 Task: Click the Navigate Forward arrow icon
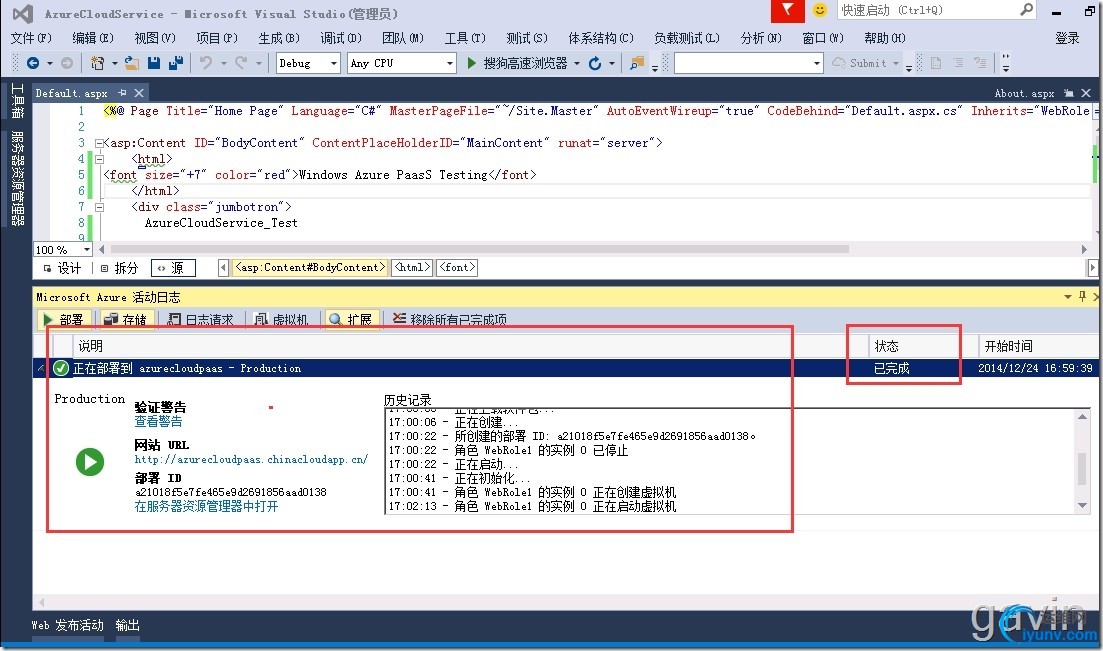(67, 63)
